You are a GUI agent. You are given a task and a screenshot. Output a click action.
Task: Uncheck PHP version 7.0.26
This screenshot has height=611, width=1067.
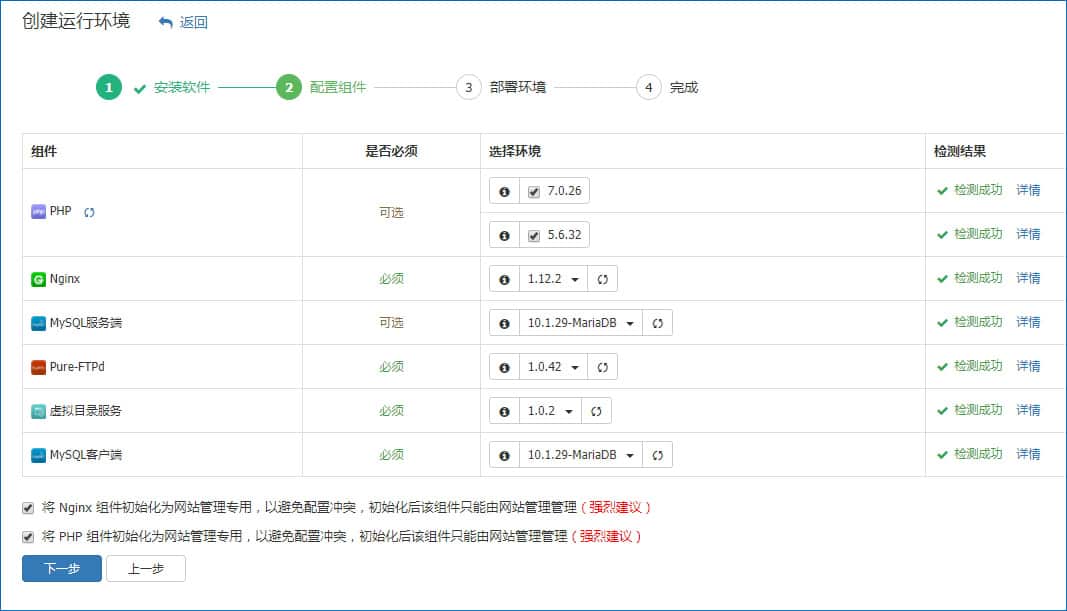click(x=534, y=192)
